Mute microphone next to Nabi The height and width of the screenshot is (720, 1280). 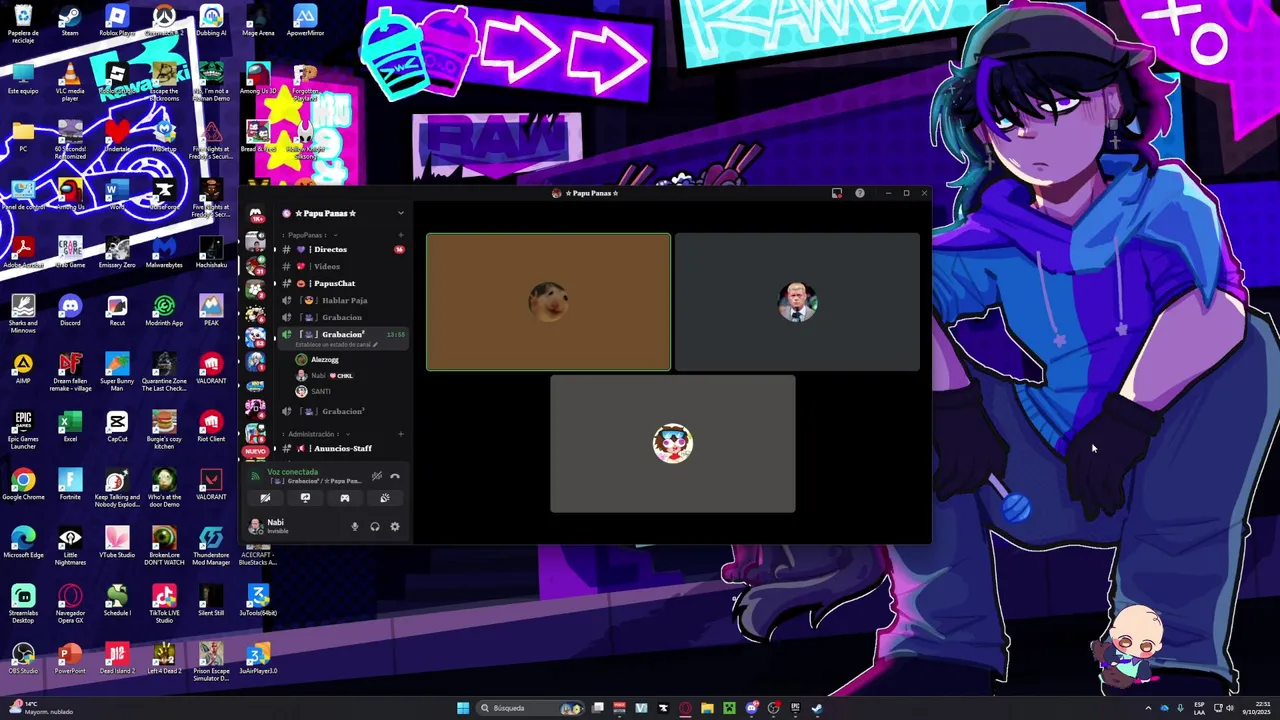(x=354, y=527)
